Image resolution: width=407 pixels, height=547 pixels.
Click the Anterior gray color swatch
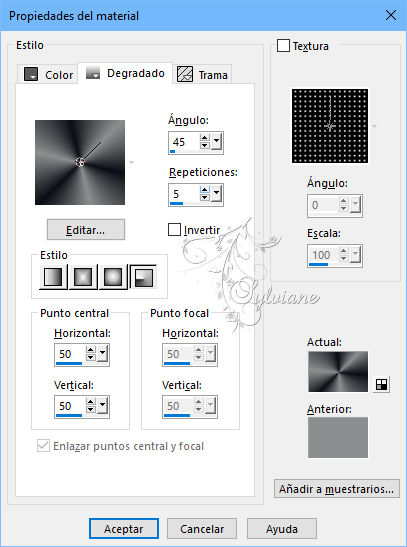[x=338, y=437]
